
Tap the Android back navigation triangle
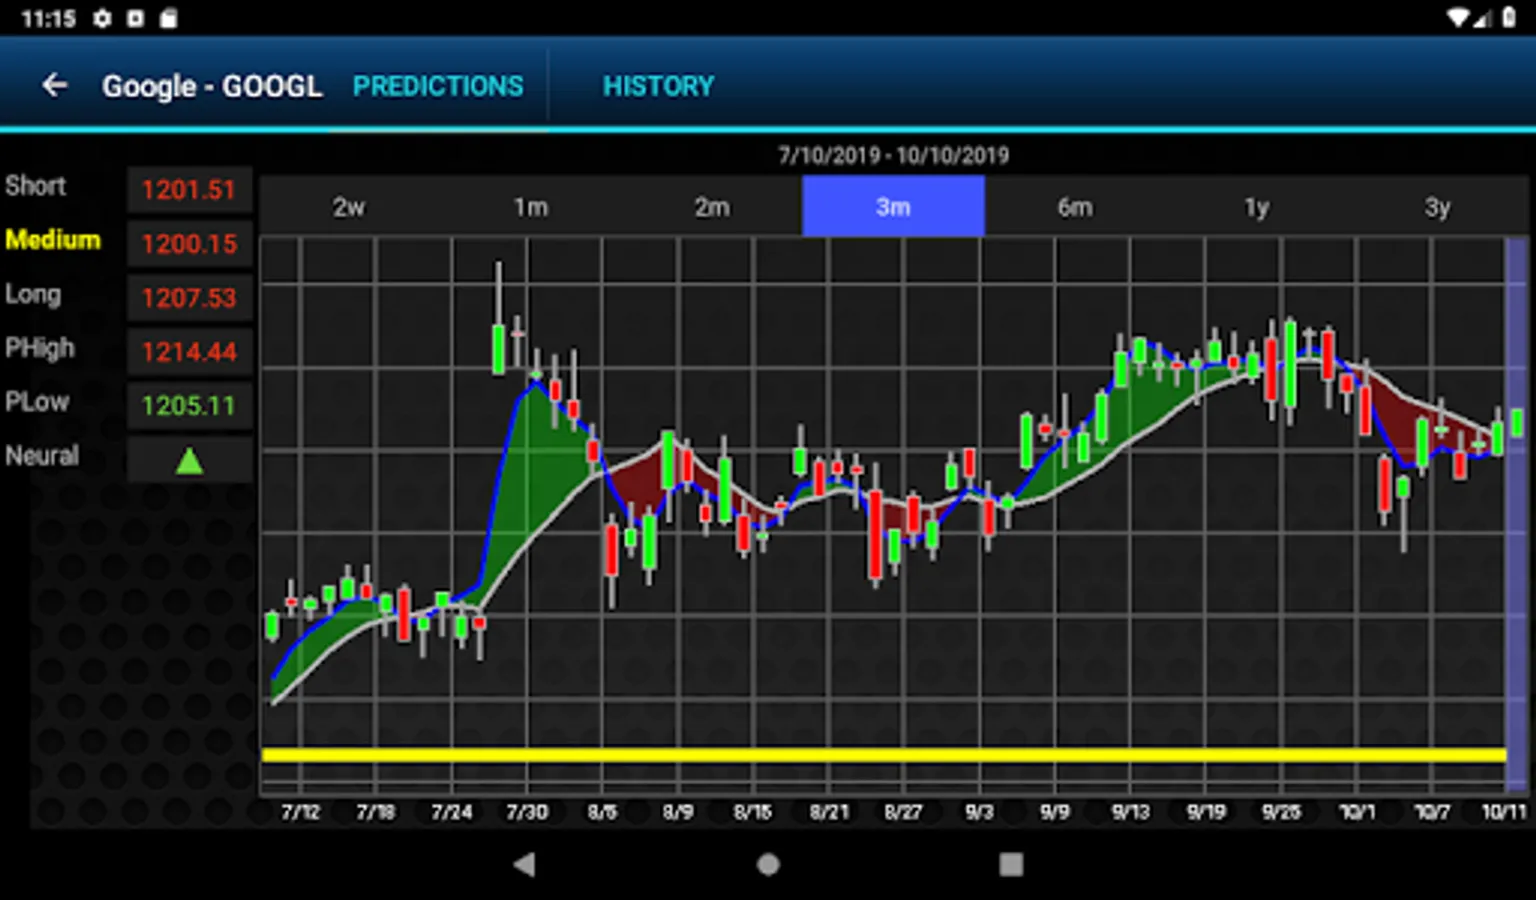coord(524,864)
